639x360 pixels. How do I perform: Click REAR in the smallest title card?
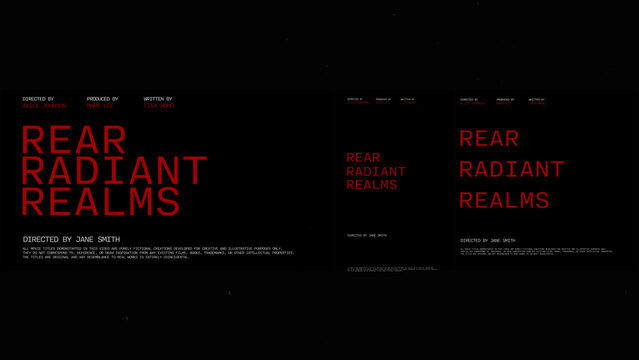pyautogui.click(x=363, y=157)
